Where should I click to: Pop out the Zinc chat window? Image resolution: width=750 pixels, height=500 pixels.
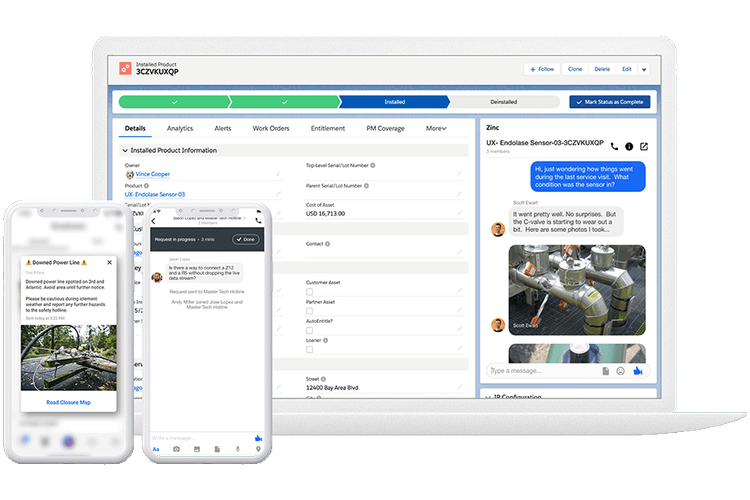644,146
